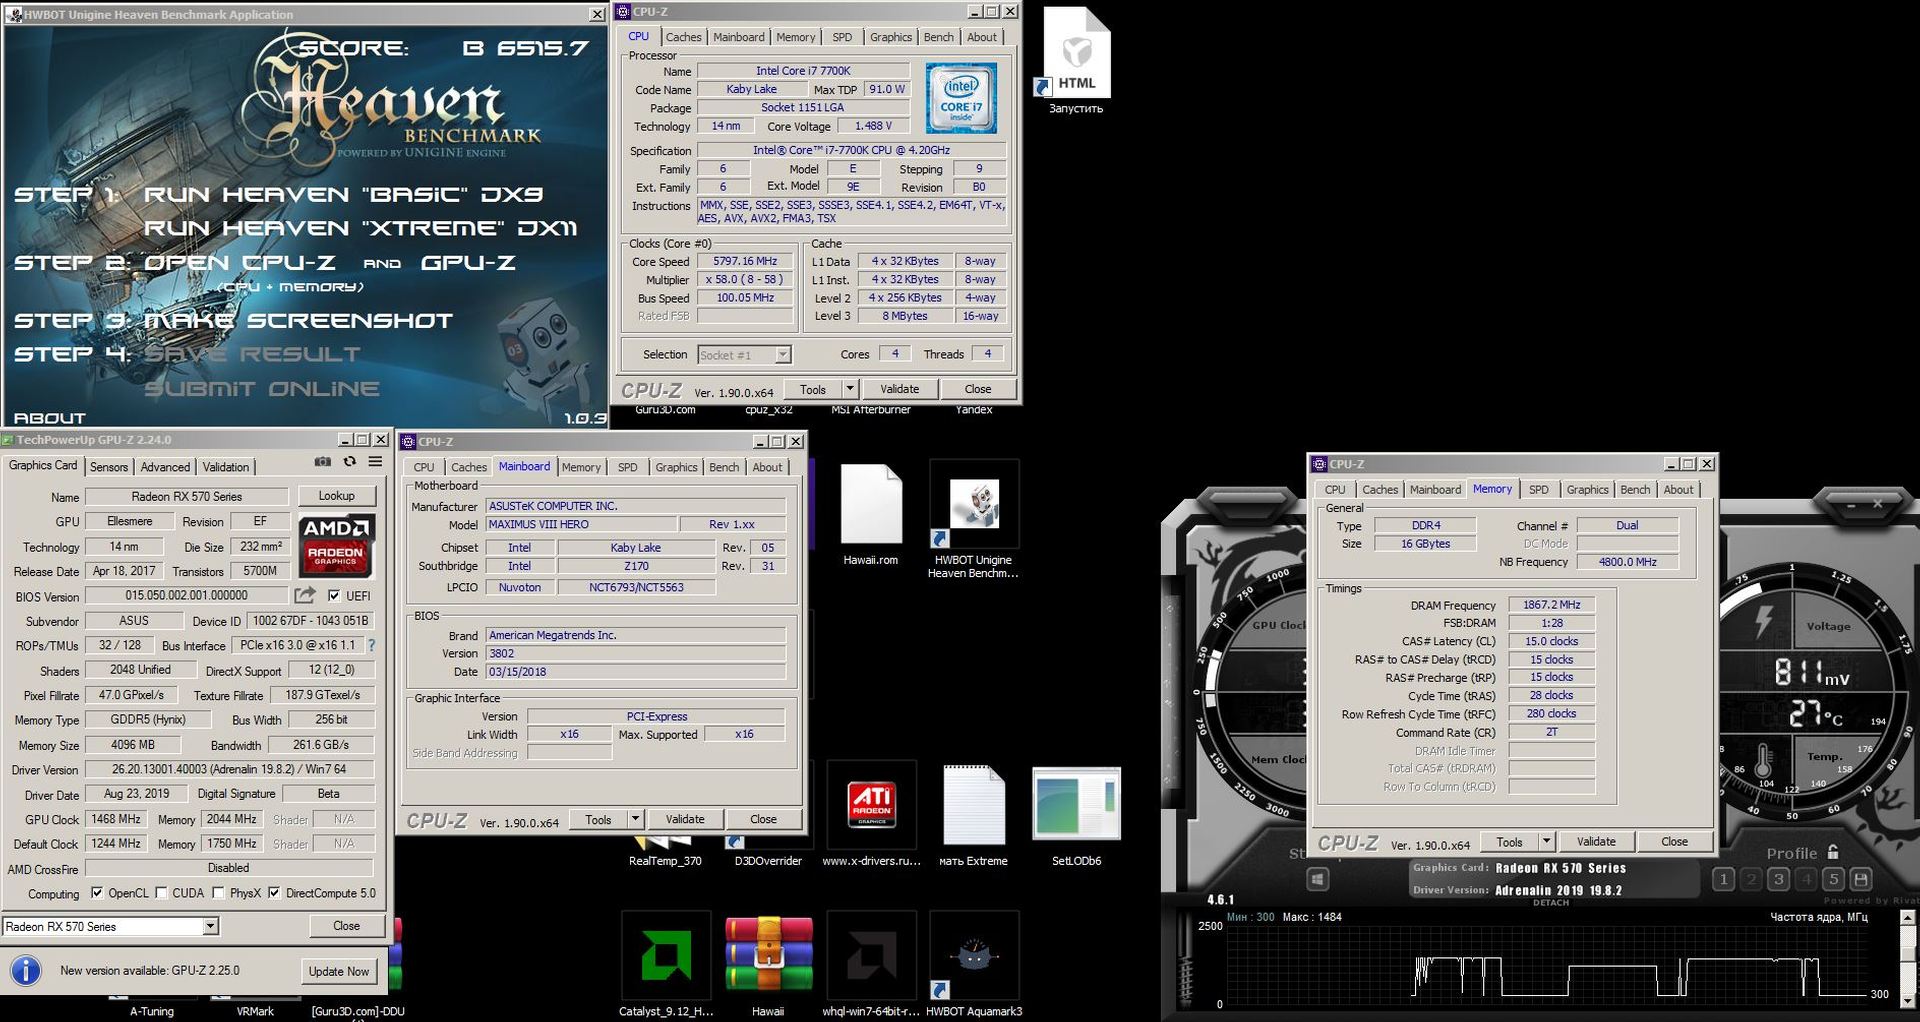
Task: Click Afterburner graph scrollbar down arrow
Action: pos(1906,1002)
